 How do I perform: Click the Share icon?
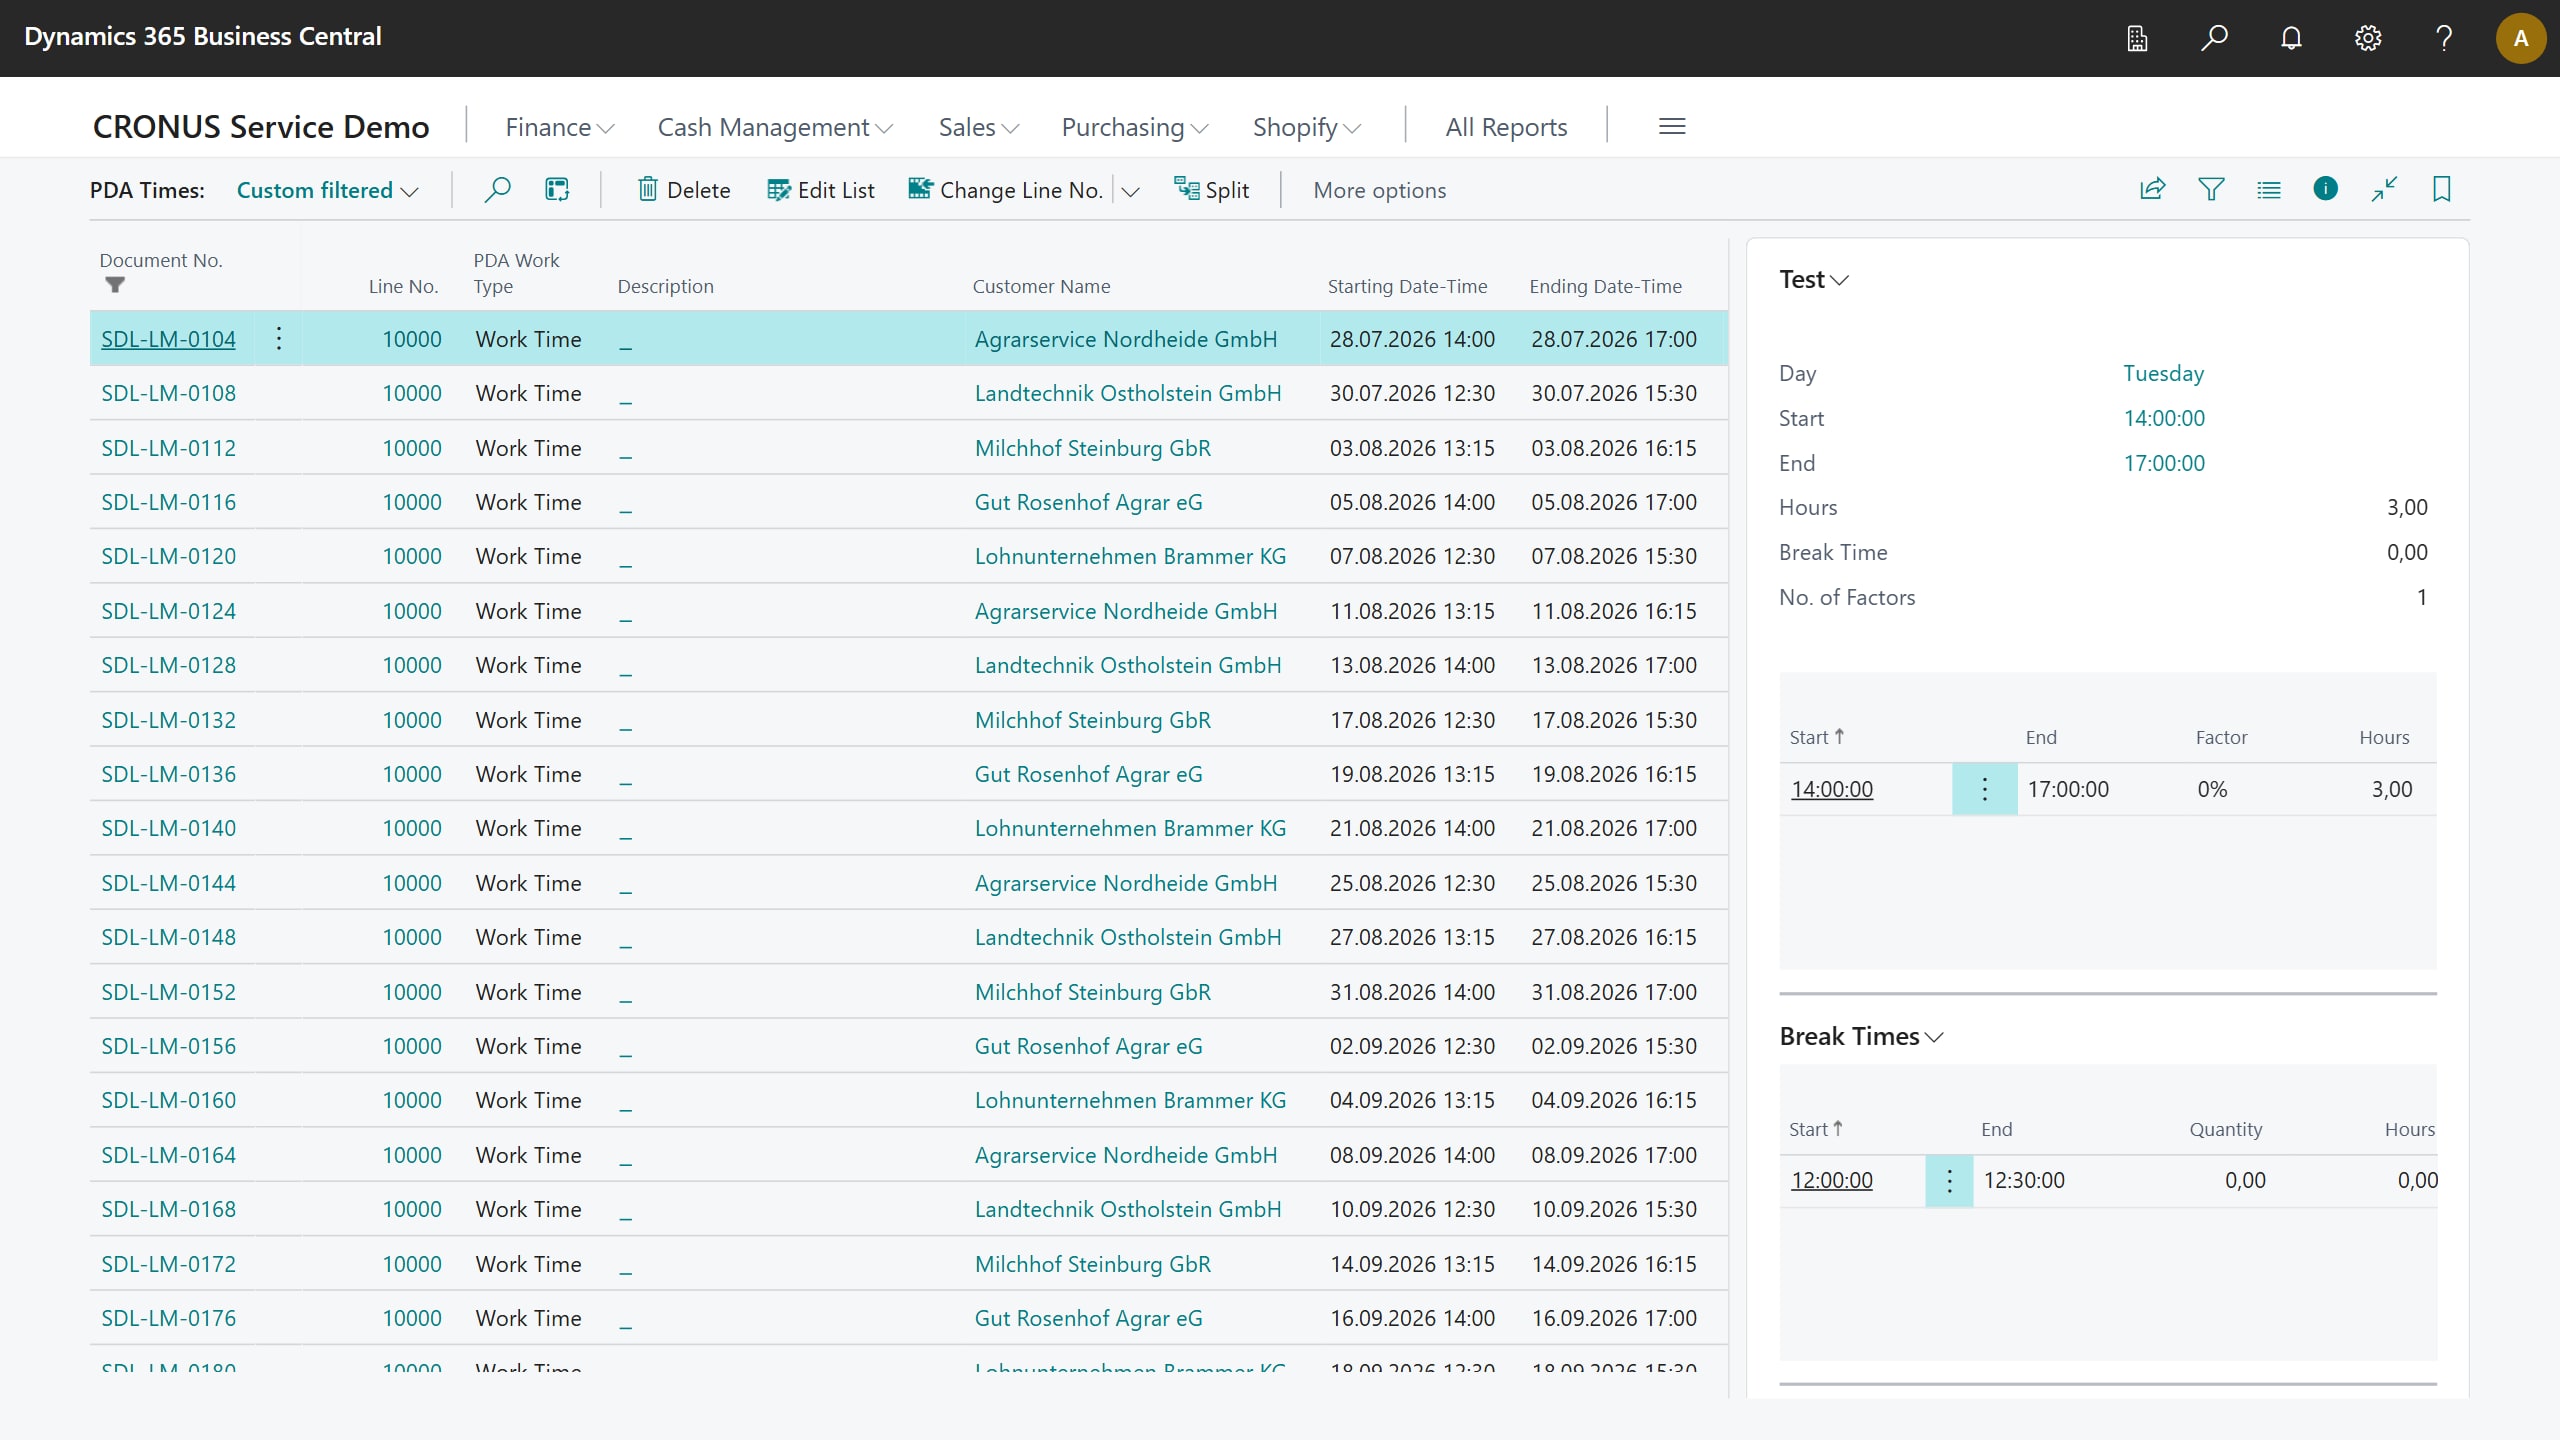pyautogui.click(x=2152, y=189)
